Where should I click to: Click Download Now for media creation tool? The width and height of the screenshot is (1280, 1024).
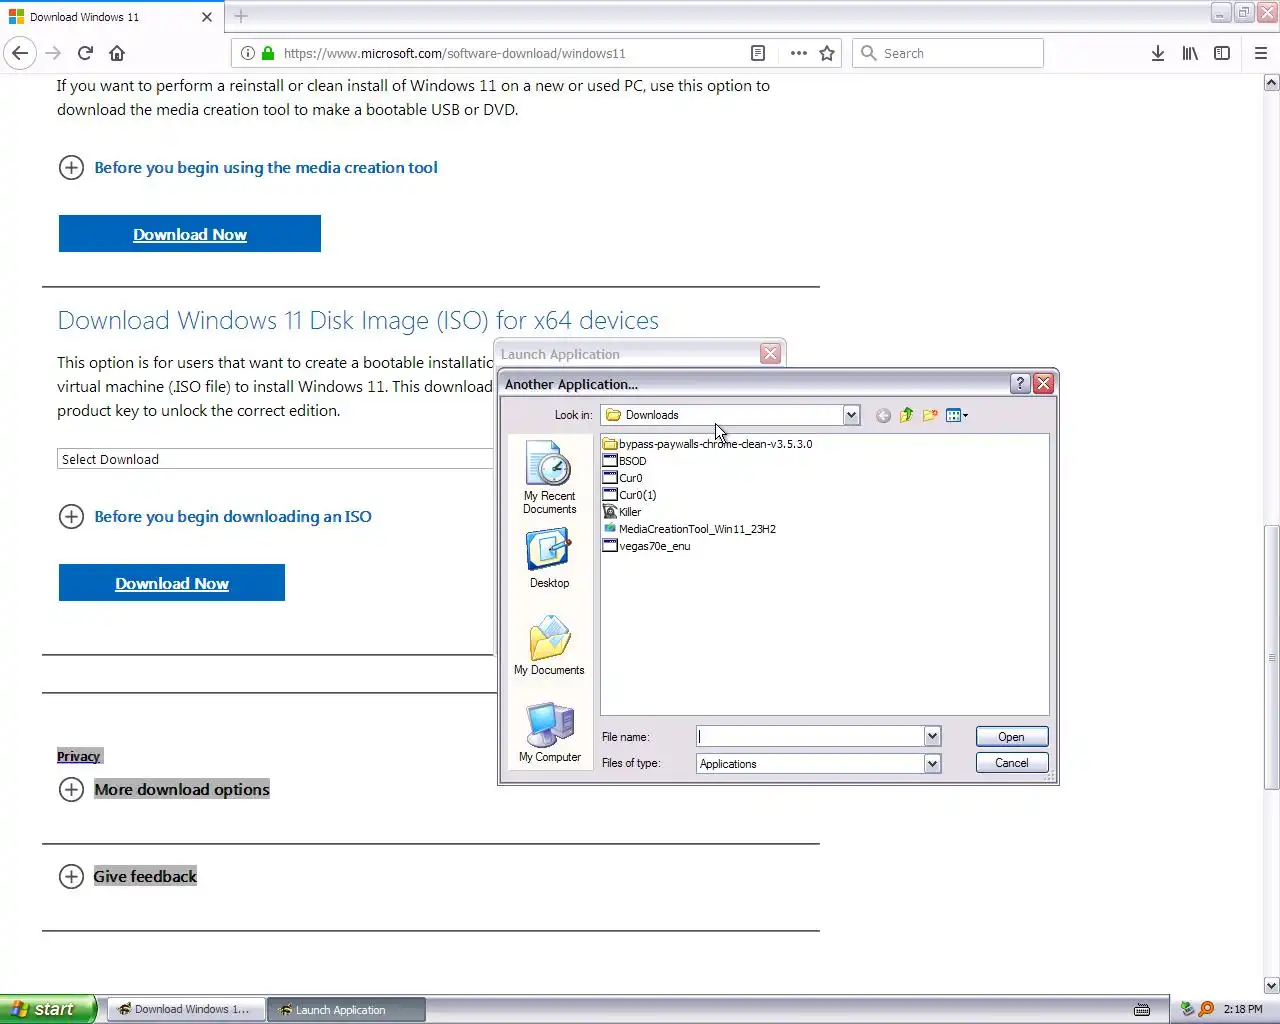pos(190,234)
